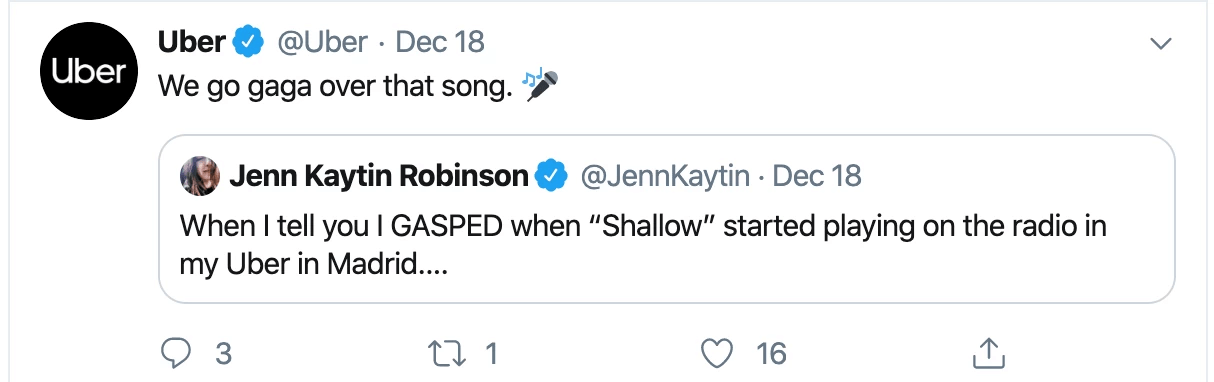Image resolution: width=1214 pixels, height=382 pixels.
Task: Open the Uber profile avatar
Action: 89,72
